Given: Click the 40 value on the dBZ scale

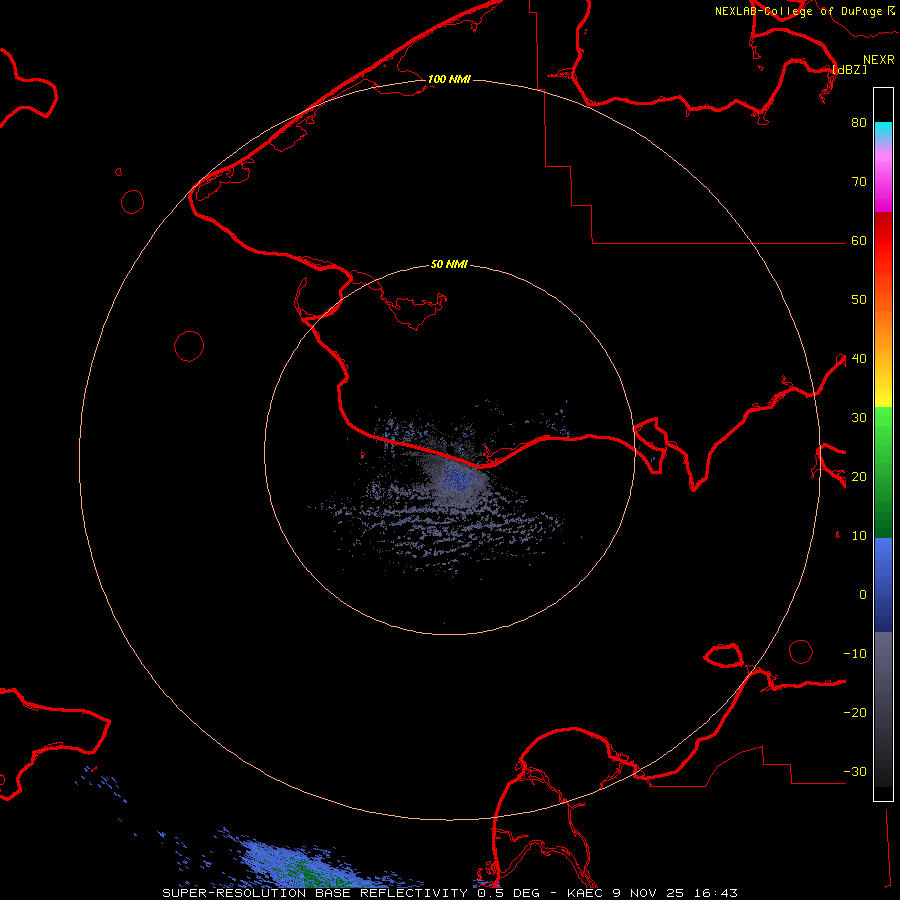Looking at the screenshot, I should pyautogui.click(x=859, y=359).
